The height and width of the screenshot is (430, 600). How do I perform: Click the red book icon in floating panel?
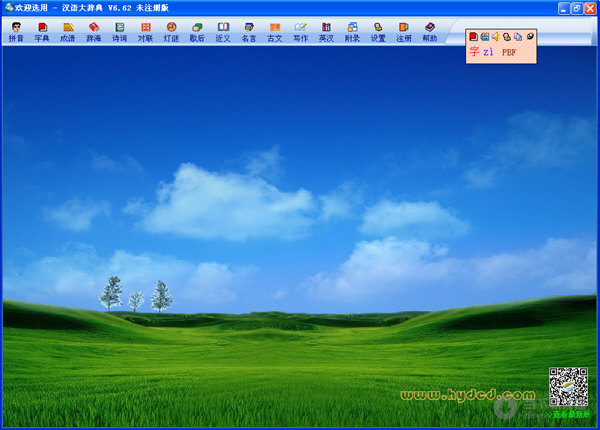pos(473,36)
